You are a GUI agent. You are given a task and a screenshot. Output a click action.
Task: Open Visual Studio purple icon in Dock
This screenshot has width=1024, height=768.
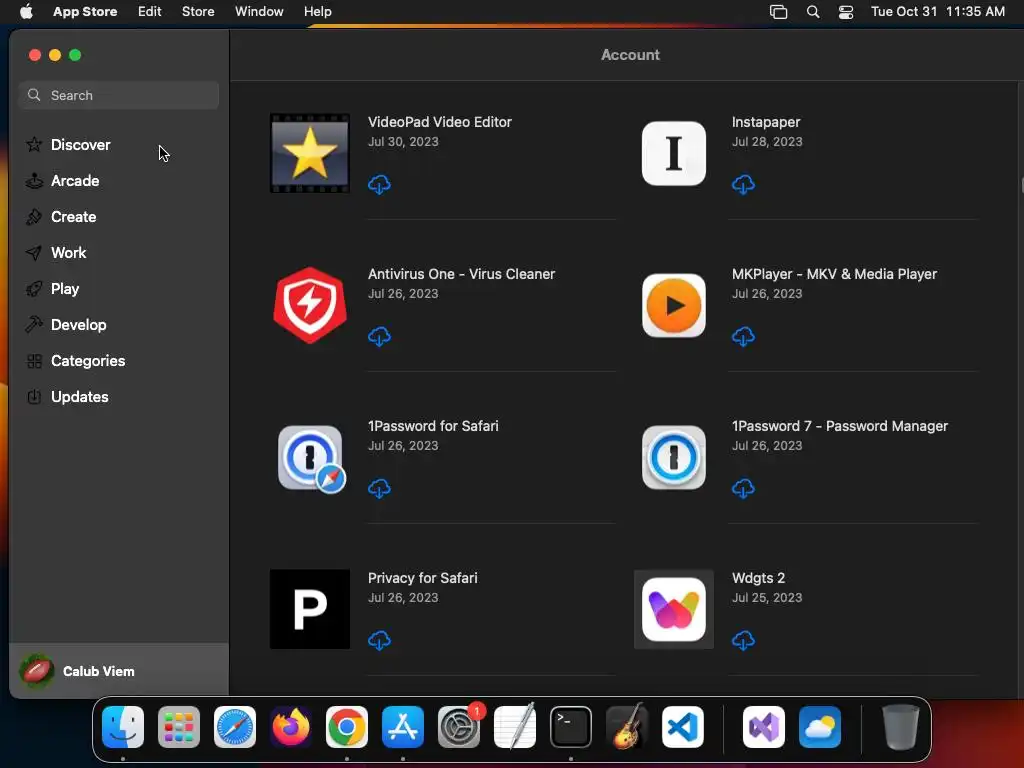763,727
